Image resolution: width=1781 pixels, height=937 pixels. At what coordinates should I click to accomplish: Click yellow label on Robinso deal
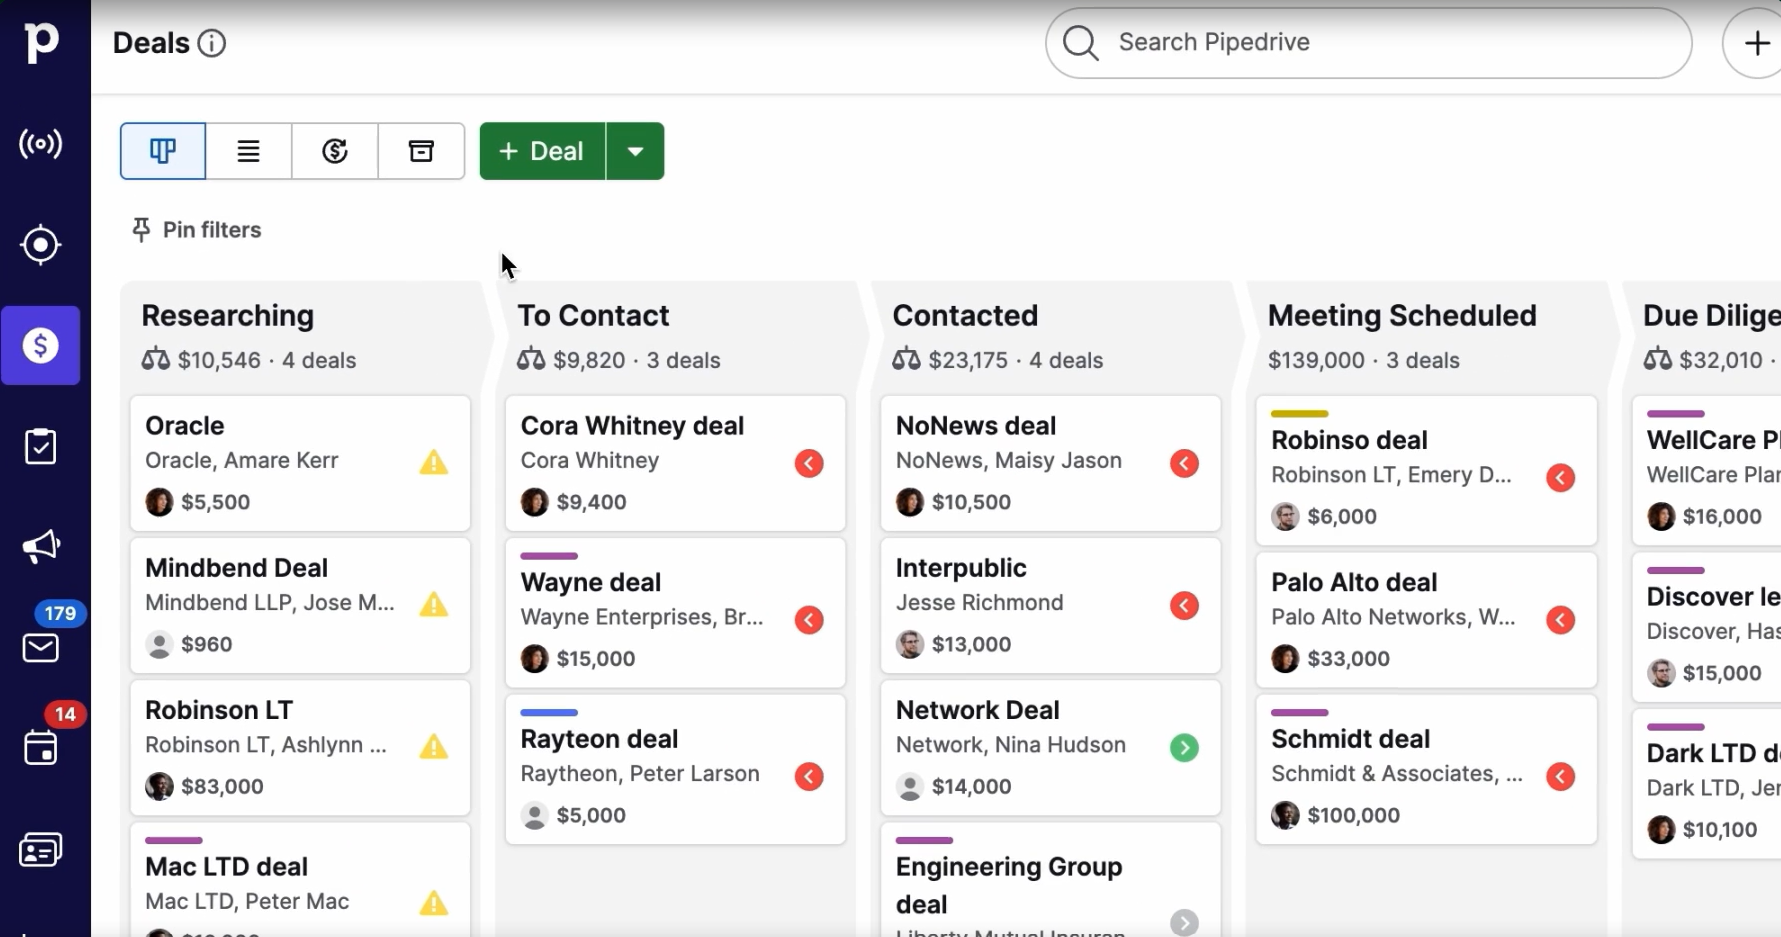(x=1299, y=414)
